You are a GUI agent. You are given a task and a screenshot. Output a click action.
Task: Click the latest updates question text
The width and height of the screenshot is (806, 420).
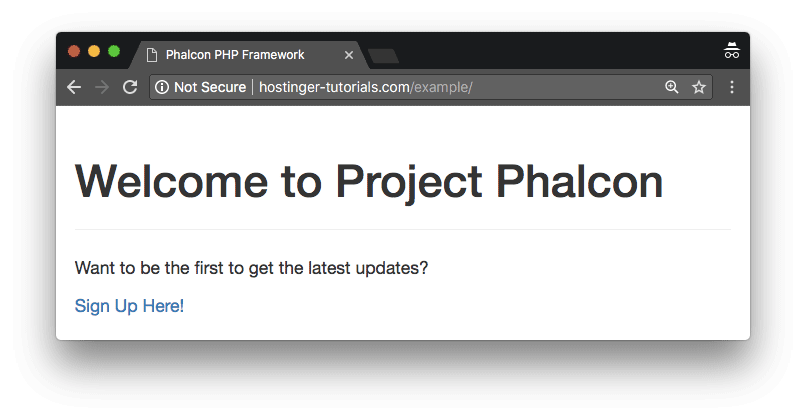pyautogui.click(x=251, y=268)
